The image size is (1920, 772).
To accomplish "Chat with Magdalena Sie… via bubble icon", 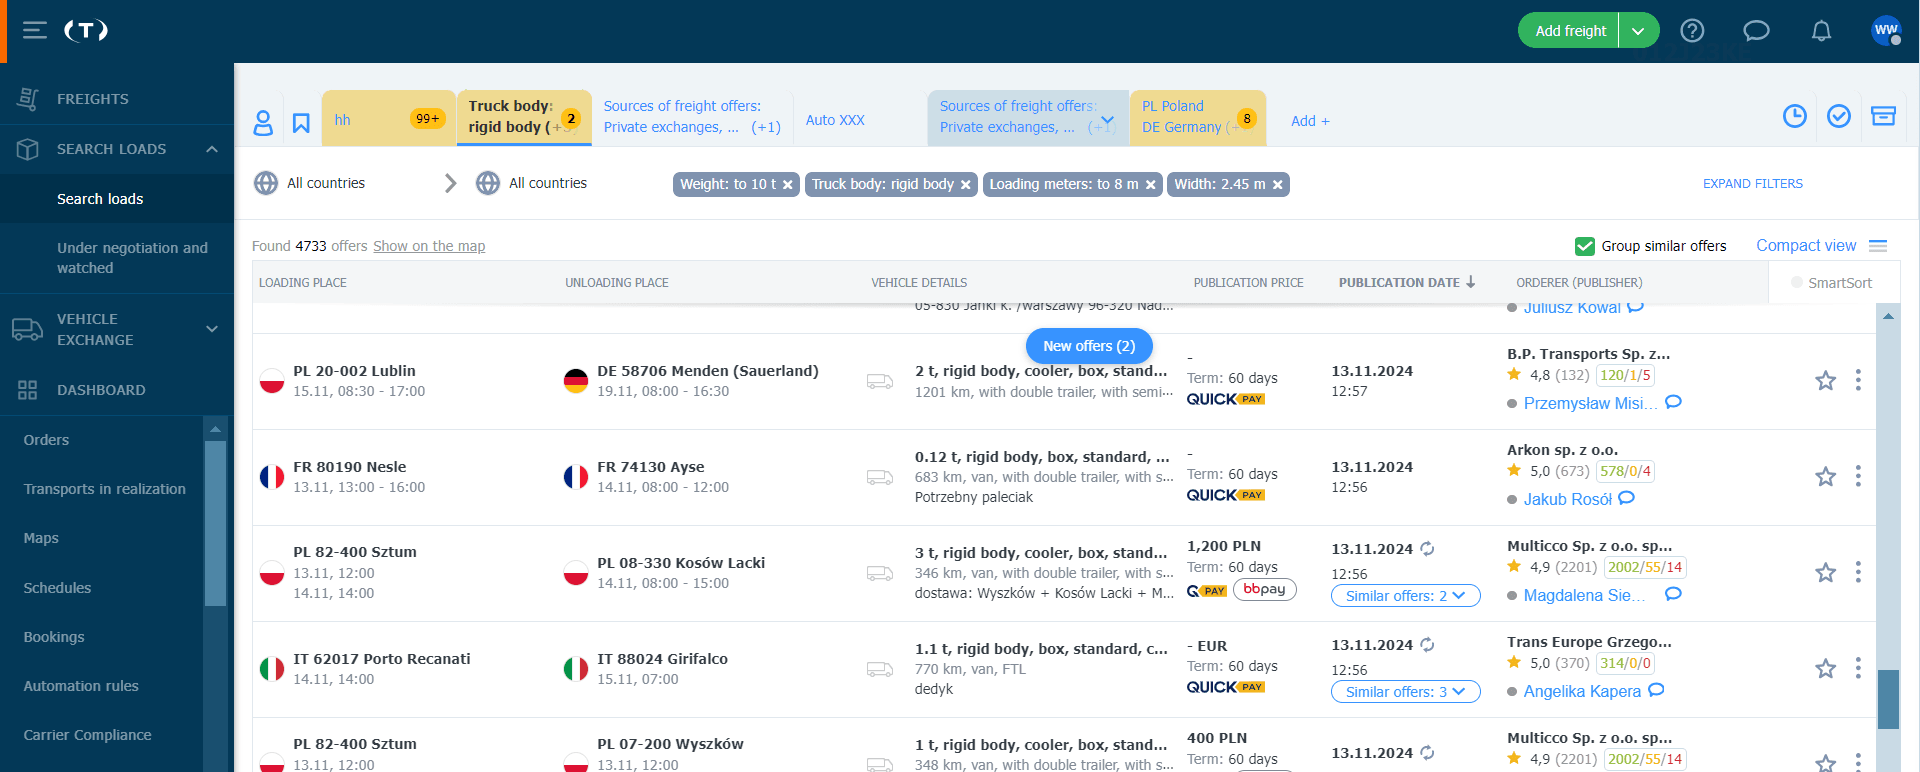I will (x=1673, y=594).
